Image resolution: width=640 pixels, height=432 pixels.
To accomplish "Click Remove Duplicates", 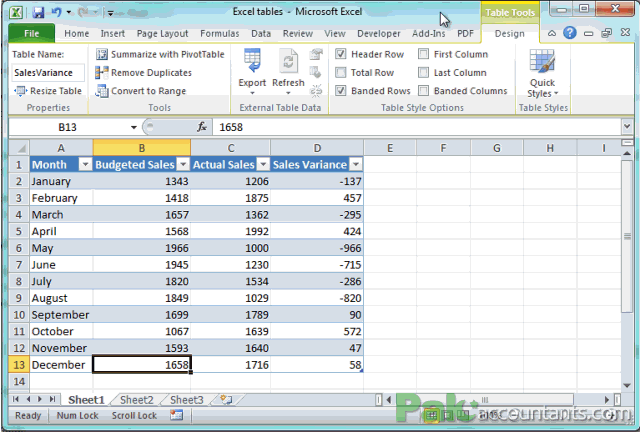I will click(x=144, y=73).
